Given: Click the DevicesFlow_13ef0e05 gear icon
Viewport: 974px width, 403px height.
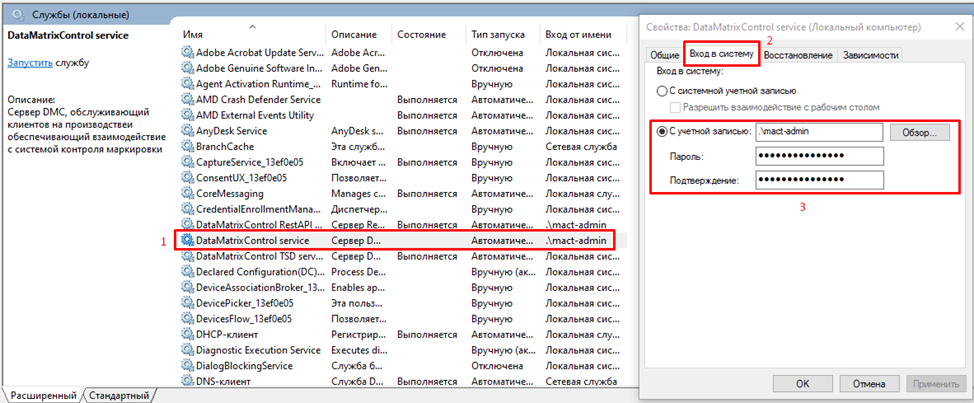Looking at the screenshot, I should tap(188, 319).
